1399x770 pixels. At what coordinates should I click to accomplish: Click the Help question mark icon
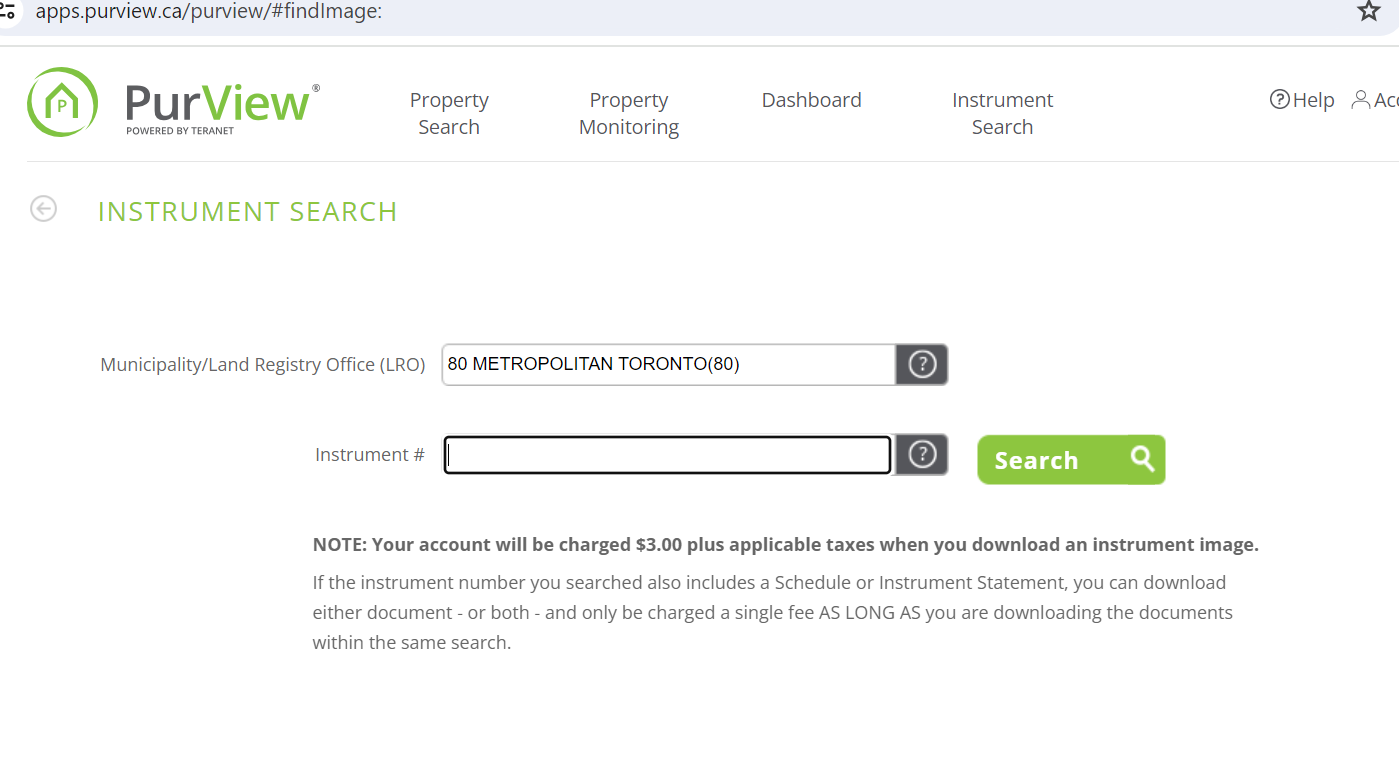coord(1279,99)
